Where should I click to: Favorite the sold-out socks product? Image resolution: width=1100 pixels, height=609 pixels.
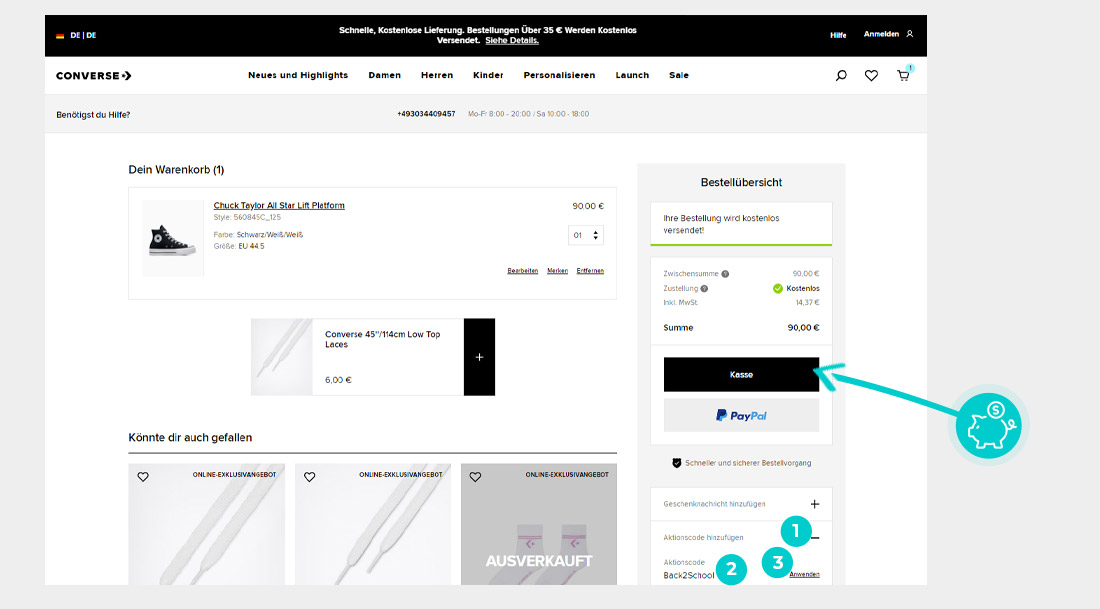tap(476, 477)
